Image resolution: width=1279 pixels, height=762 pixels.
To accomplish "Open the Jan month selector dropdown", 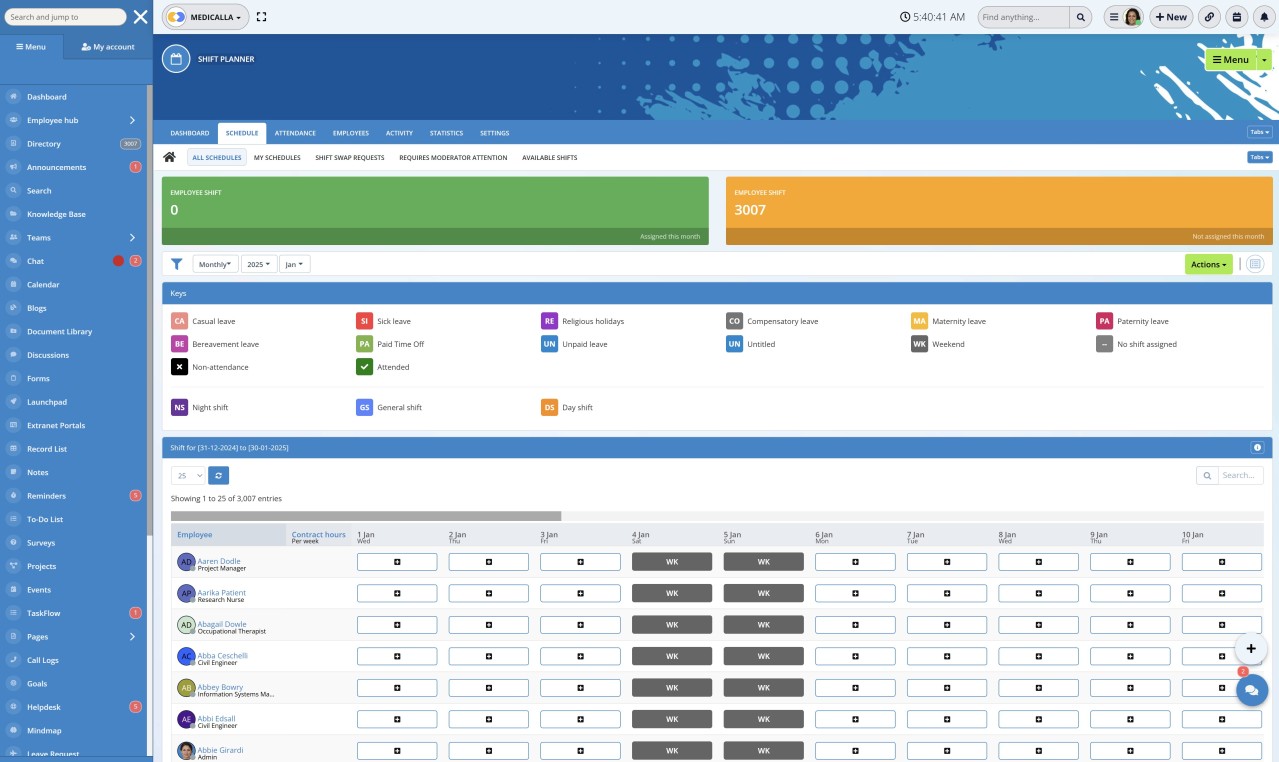I will [294, 263].
